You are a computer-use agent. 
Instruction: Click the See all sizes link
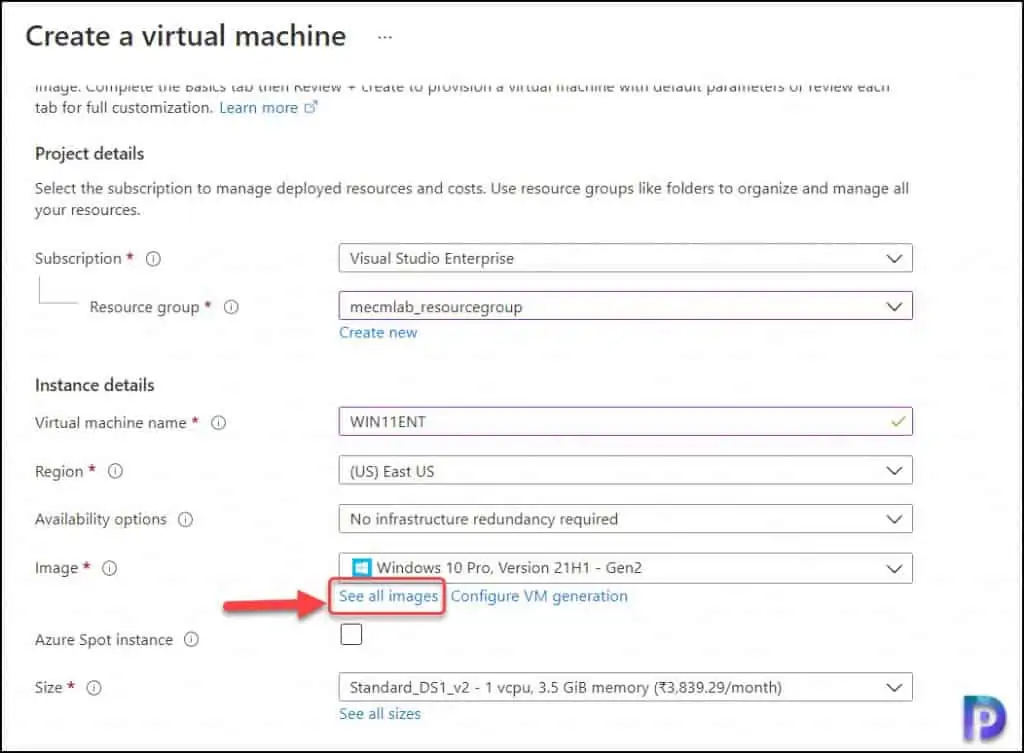tap(380, 714)
